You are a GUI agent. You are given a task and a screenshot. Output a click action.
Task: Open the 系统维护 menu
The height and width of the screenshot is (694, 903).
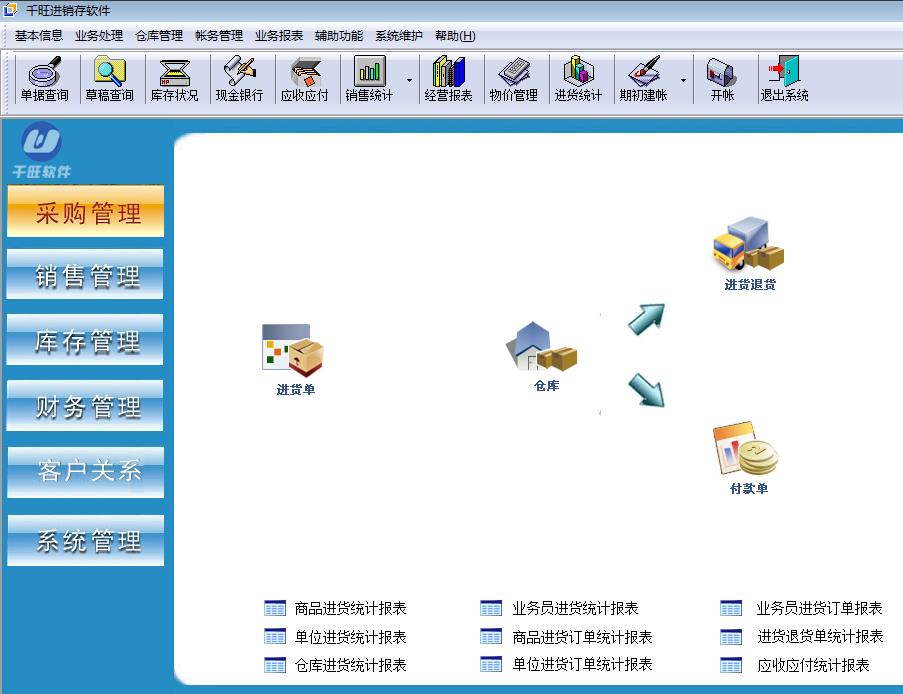398,35
